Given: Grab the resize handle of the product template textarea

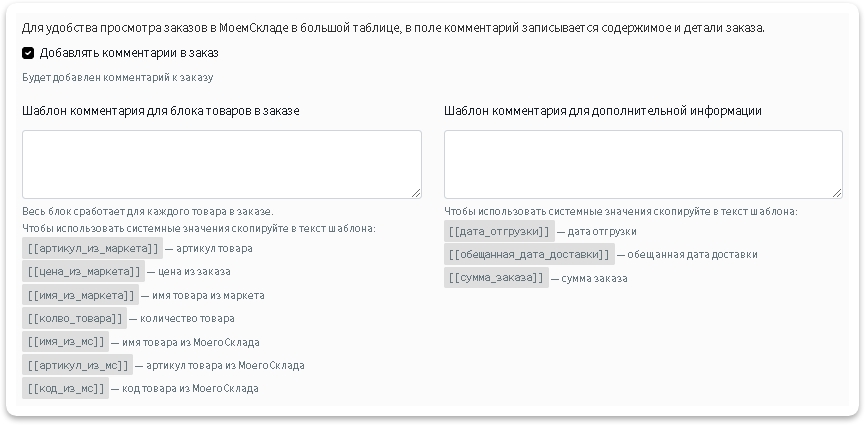Looking at the screenshot, I should (x=416, y=193).
